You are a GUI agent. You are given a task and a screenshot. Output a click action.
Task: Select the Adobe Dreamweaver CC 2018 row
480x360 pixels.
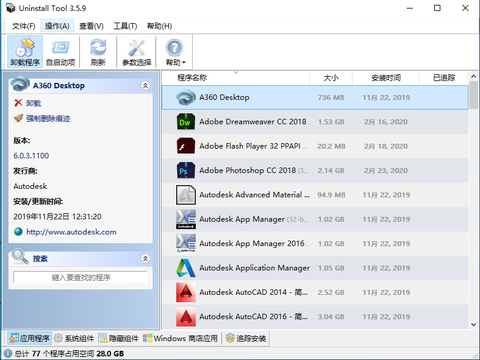click(x=315, y=122)
